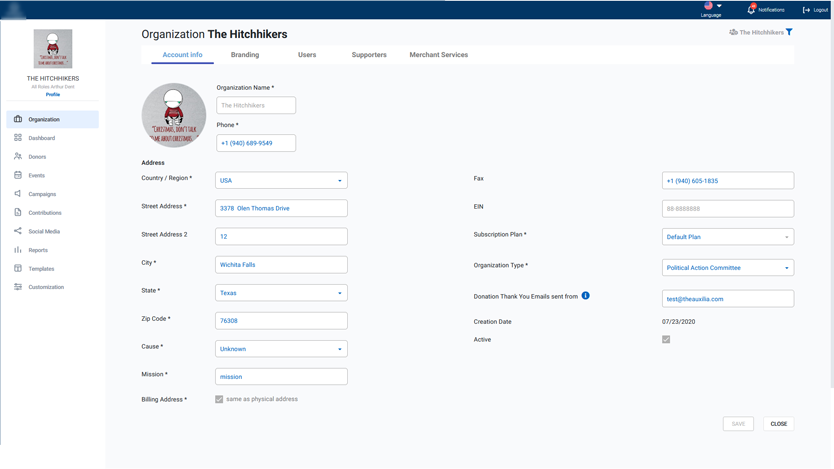Image resolution: width=834 pixels, height=469 pixels.
Task: Switch to the Merchant Services tab
Action: [438, 55]
